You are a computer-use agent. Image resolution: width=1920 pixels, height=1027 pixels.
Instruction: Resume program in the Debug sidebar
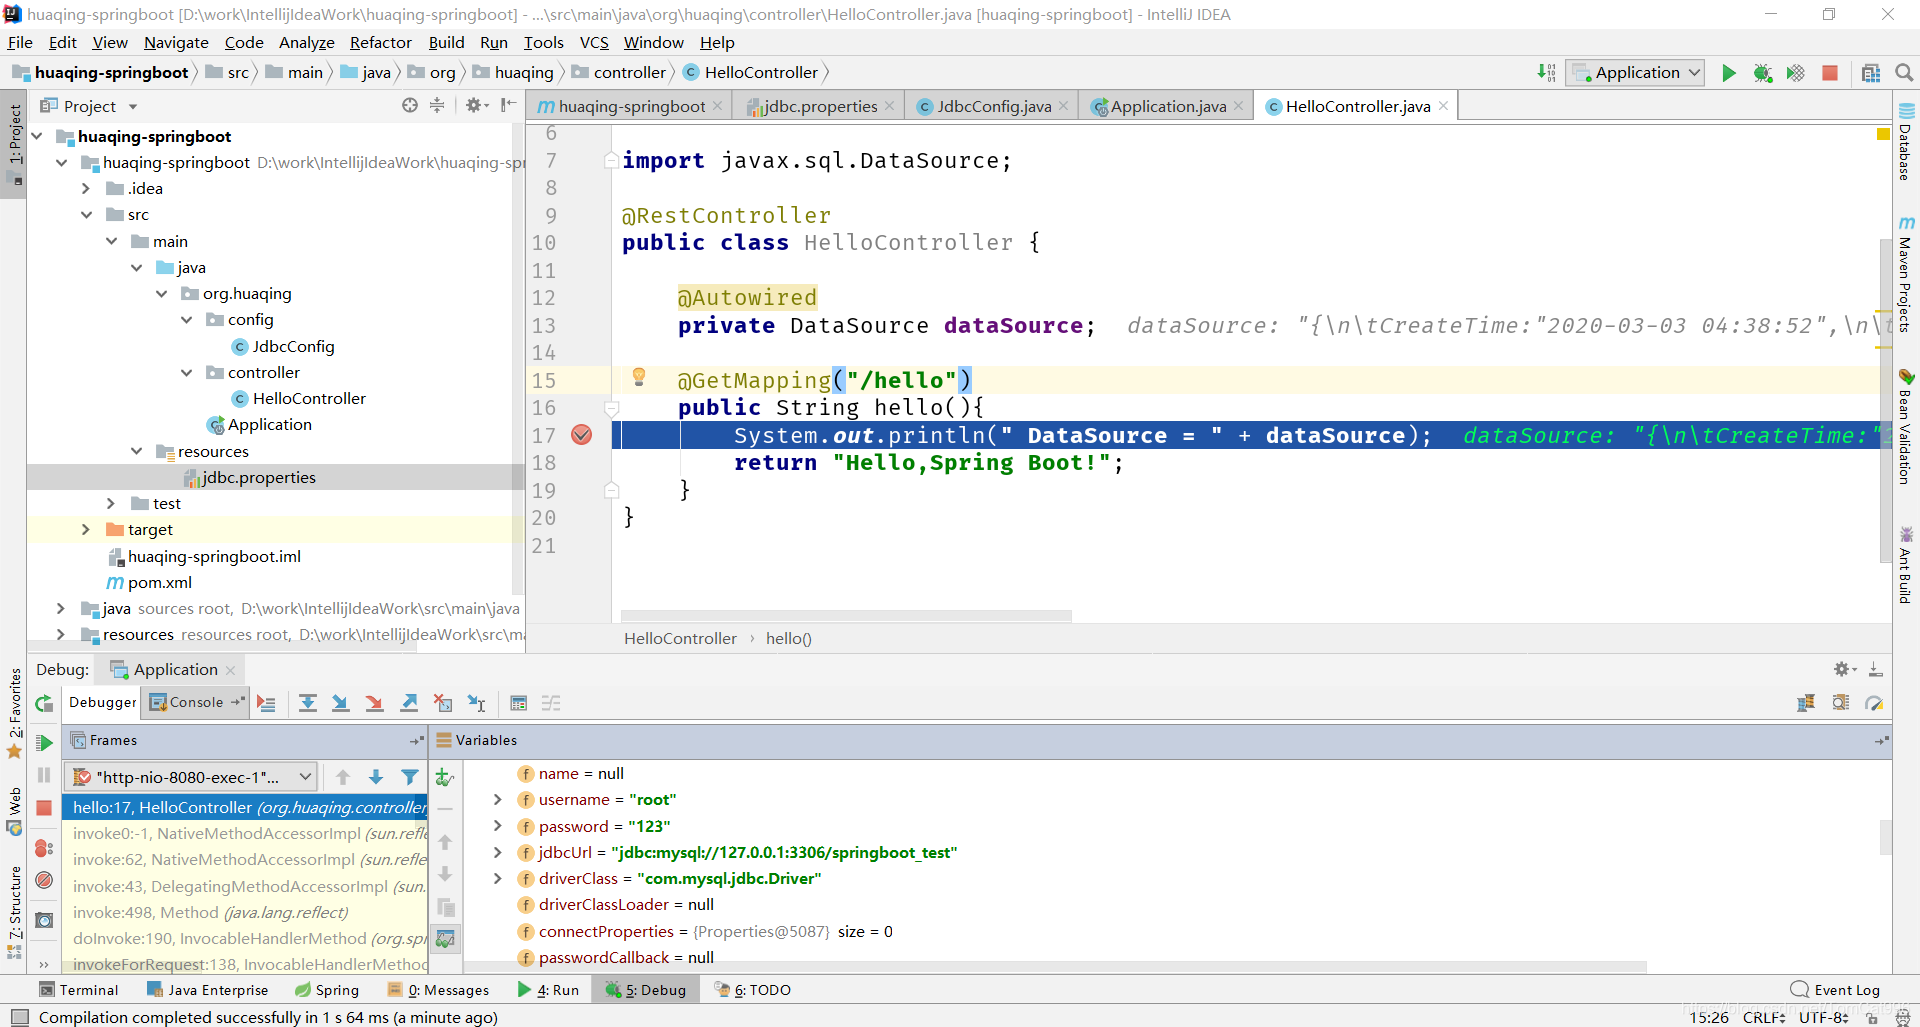pyautogui.click(x=44, y=742)
